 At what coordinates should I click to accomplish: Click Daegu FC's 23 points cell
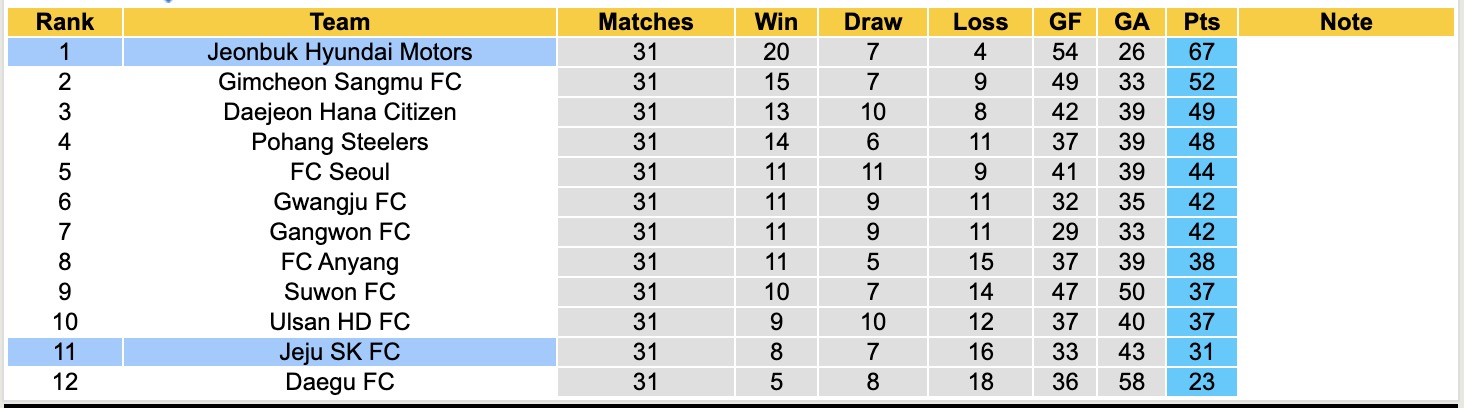point(1201,382)
